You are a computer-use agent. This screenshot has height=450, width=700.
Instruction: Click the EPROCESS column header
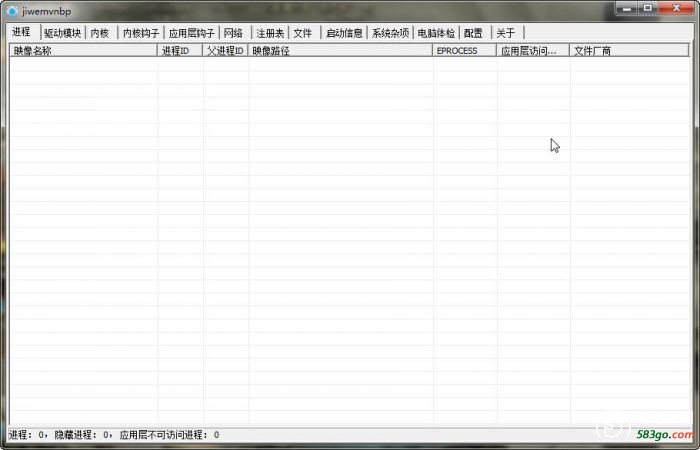pyautogui.click(x=464, y=50)
